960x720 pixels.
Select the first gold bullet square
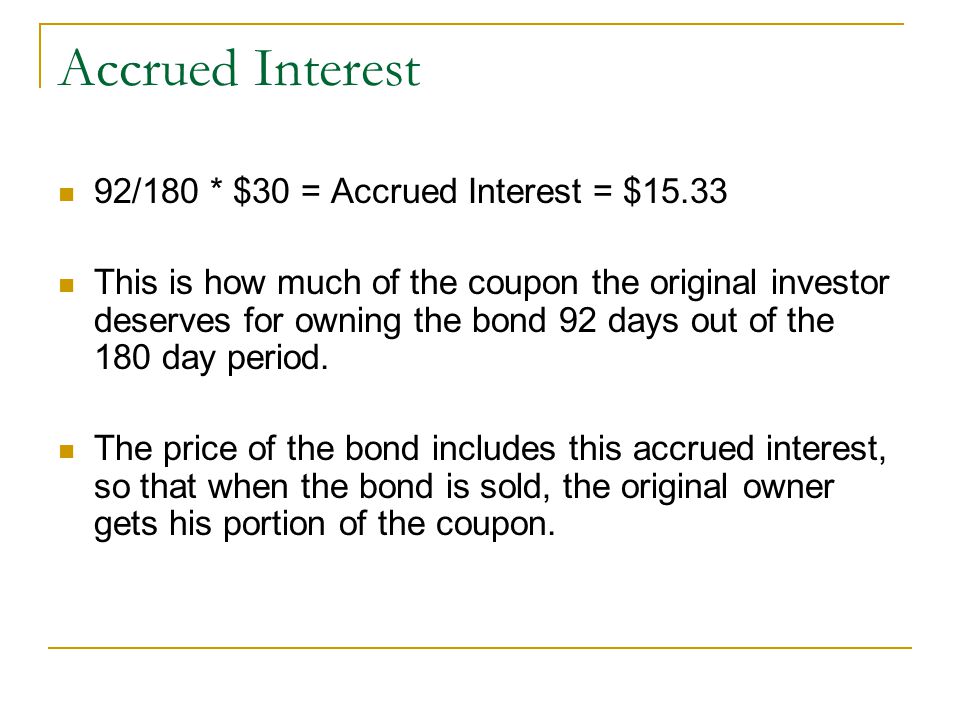coord(67,195)
